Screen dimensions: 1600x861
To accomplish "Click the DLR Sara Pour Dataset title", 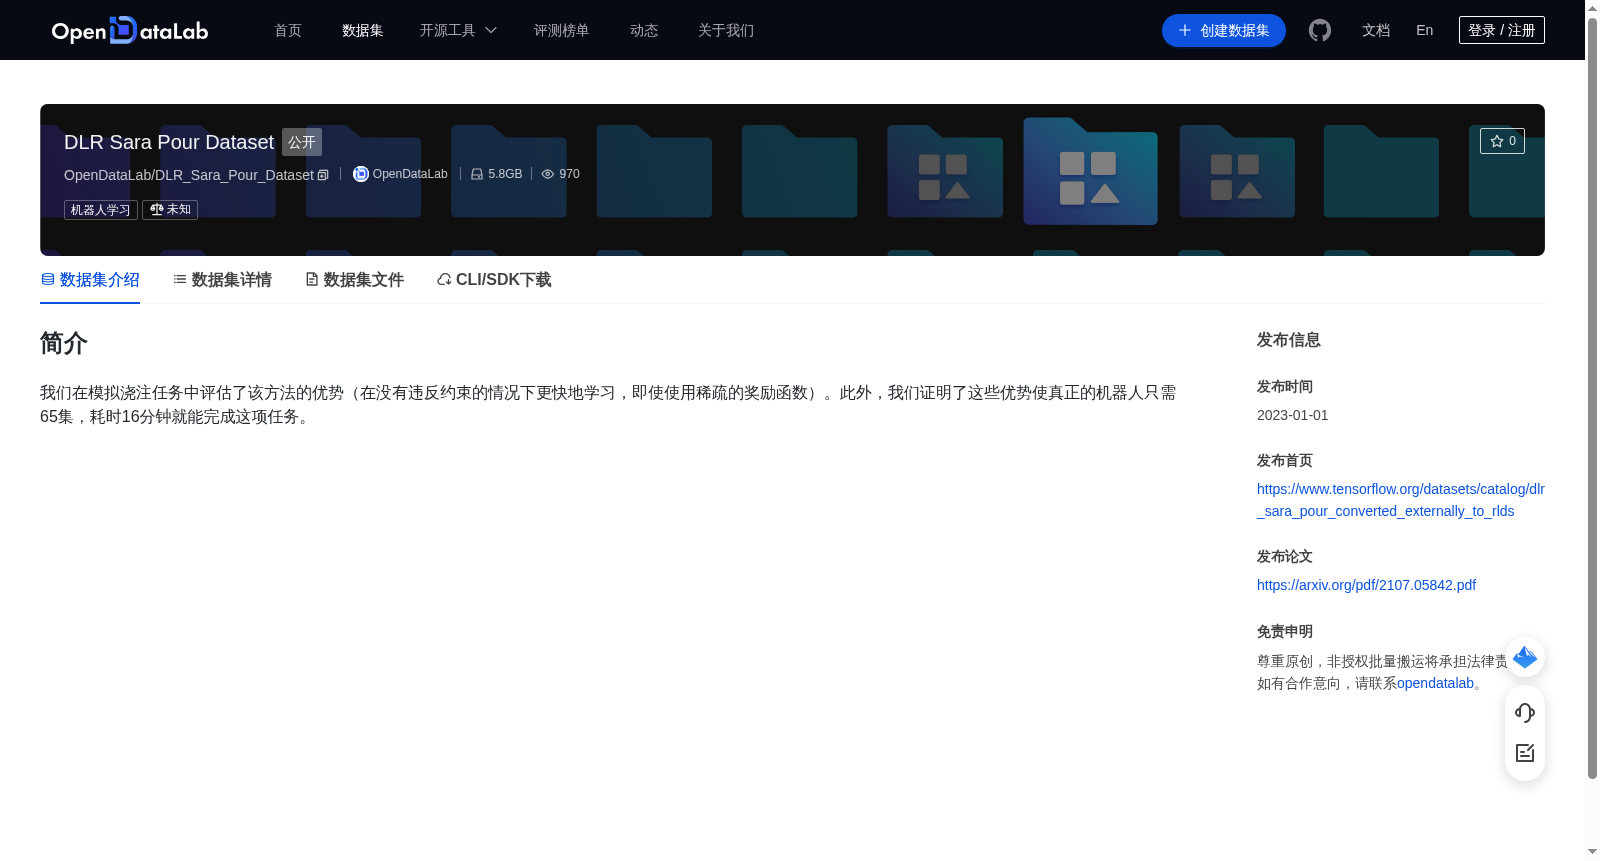I will point(169,142).
